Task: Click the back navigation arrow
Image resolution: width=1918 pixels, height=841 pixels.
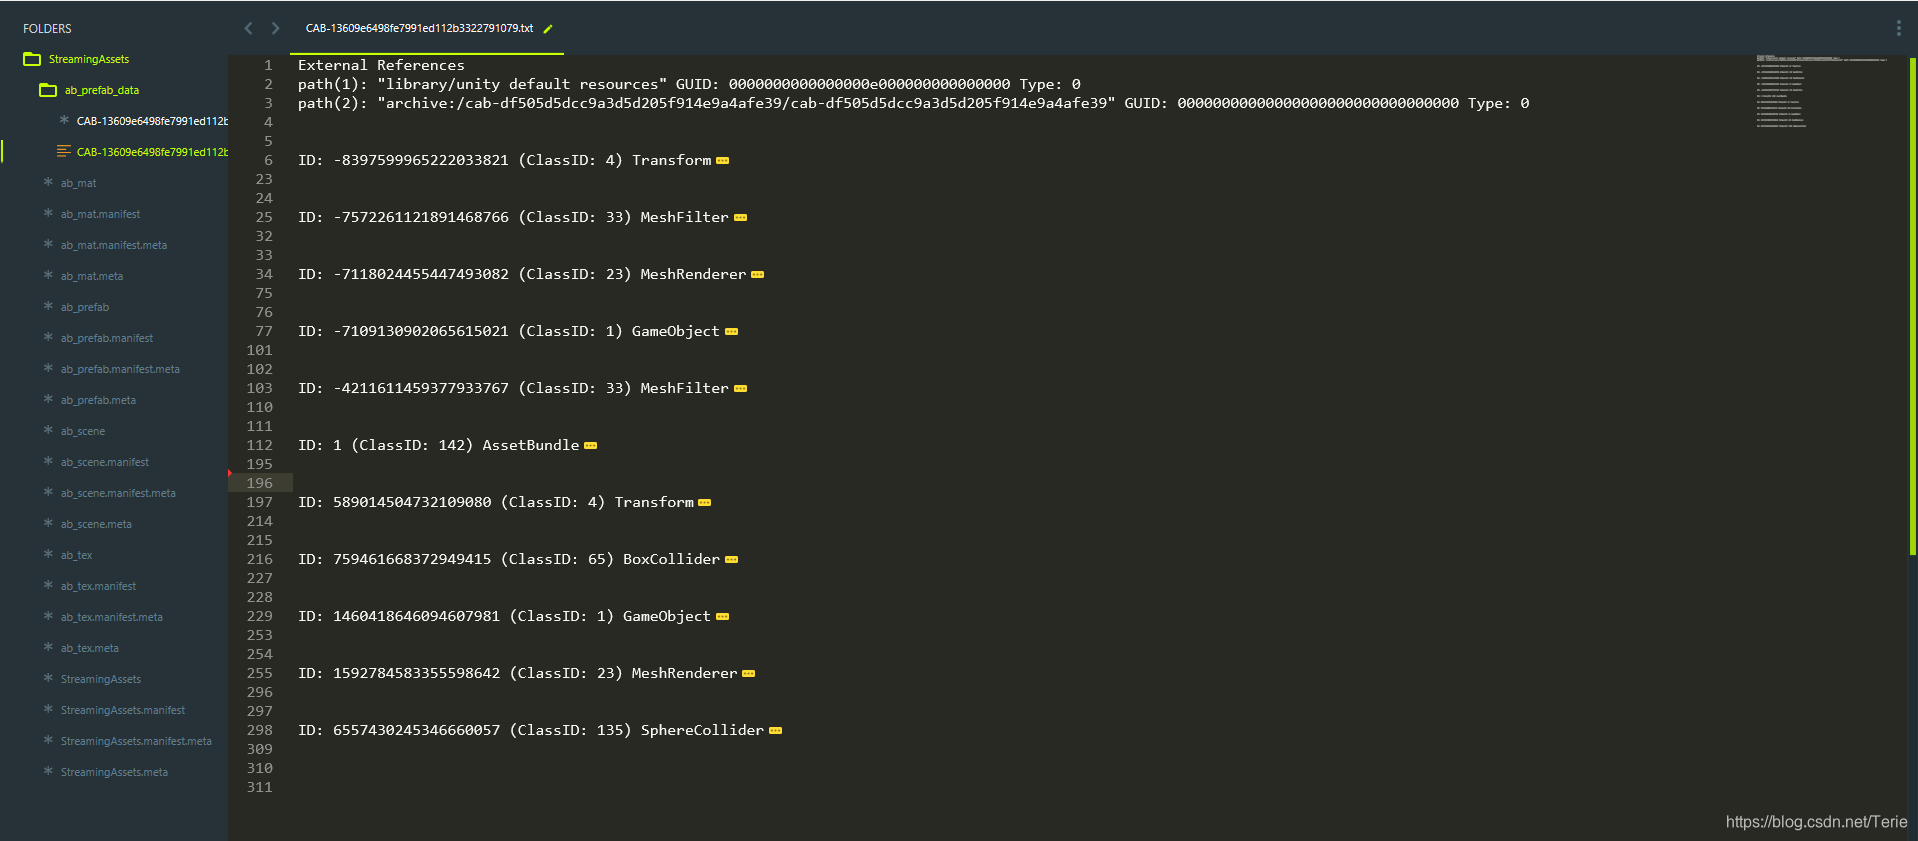Action: 248,28
